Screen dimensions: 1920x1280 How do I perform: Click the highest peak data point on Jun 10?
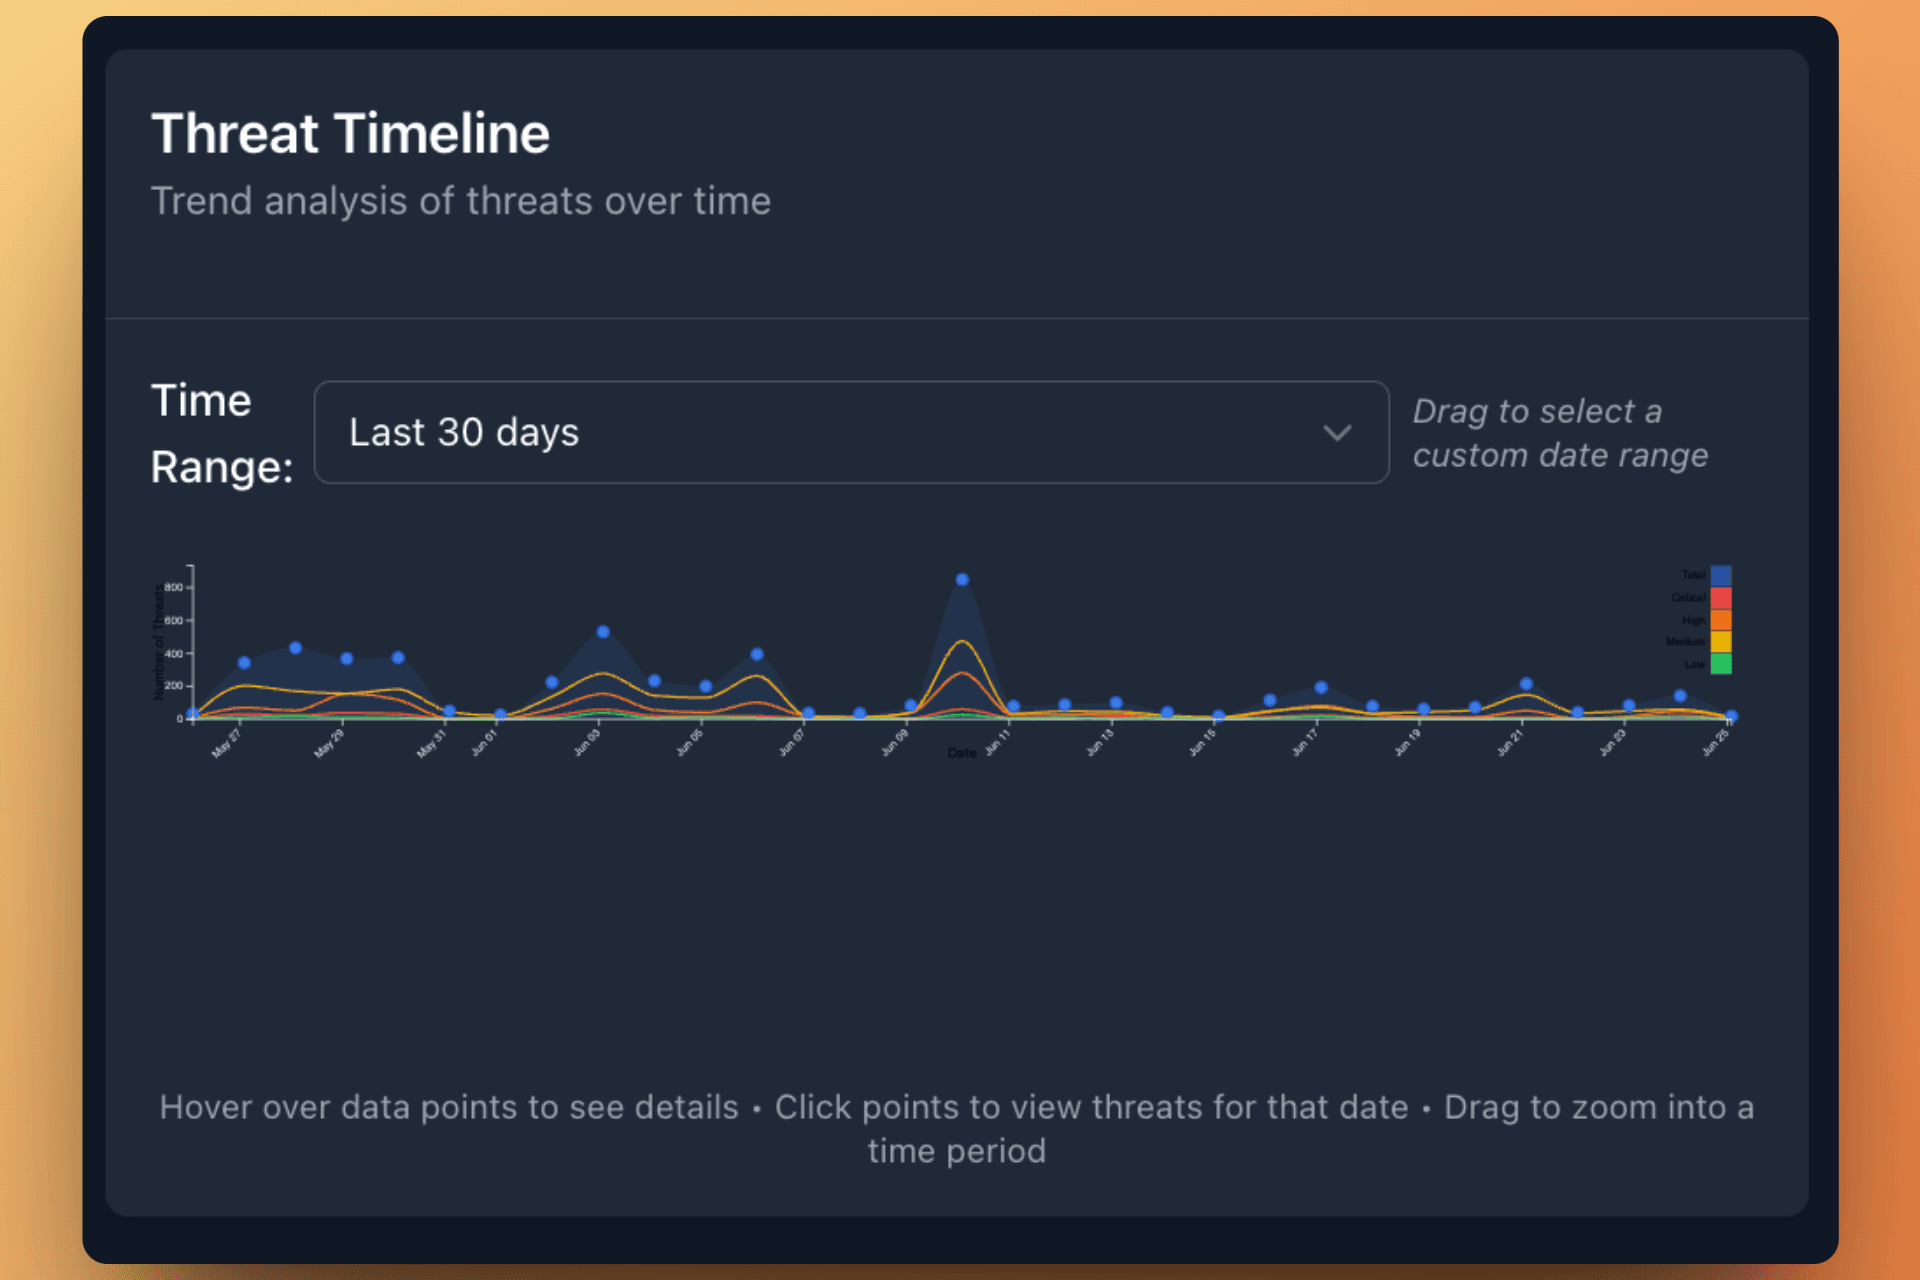[x=962, y=580]
